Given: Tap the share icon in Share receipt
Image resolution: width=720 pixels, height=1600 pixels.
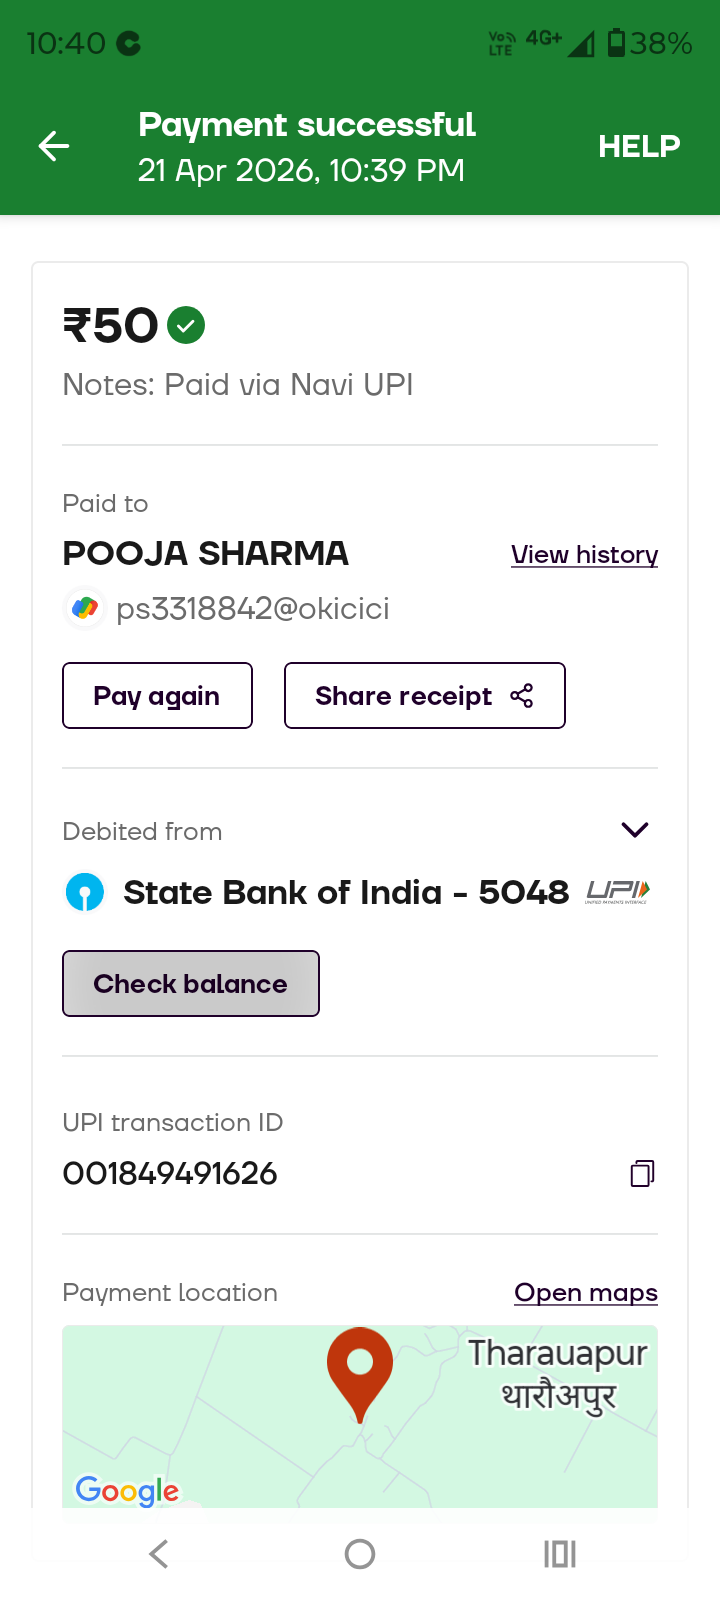Looking at the screenshot, I should coord(521,696).
